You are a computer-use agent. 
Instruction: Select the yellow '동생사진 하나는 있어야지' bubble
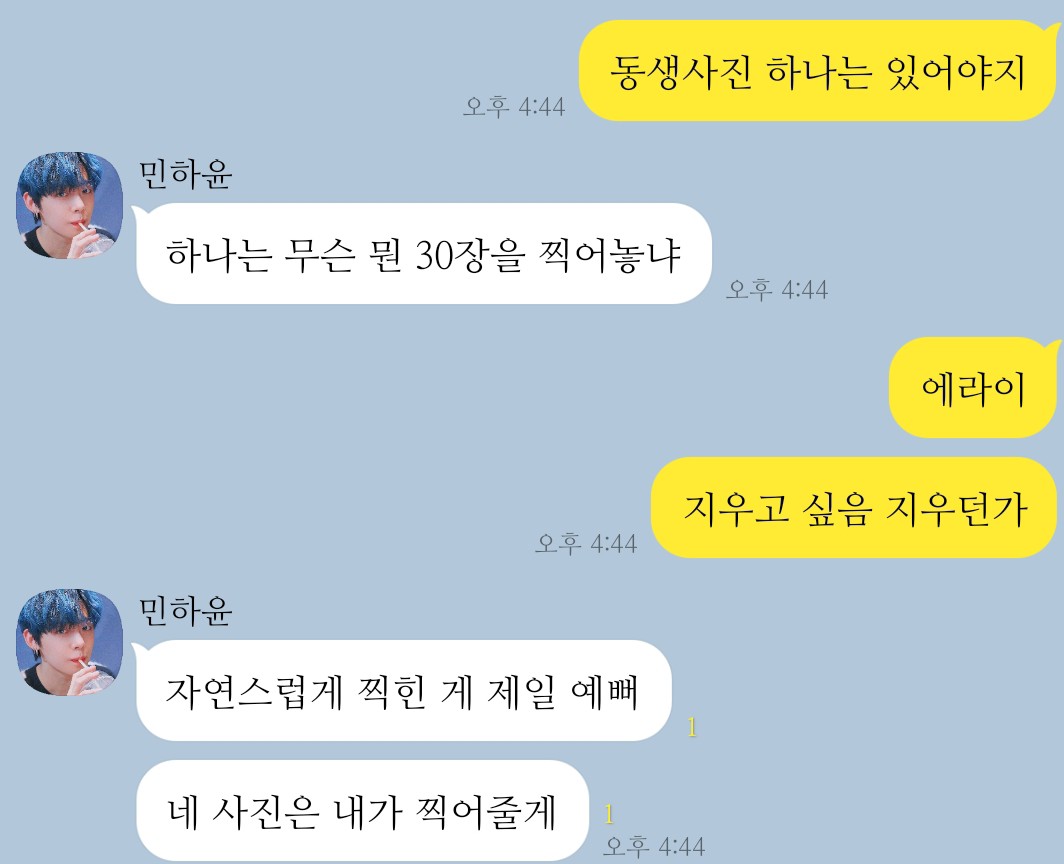[x=818, y=71]
